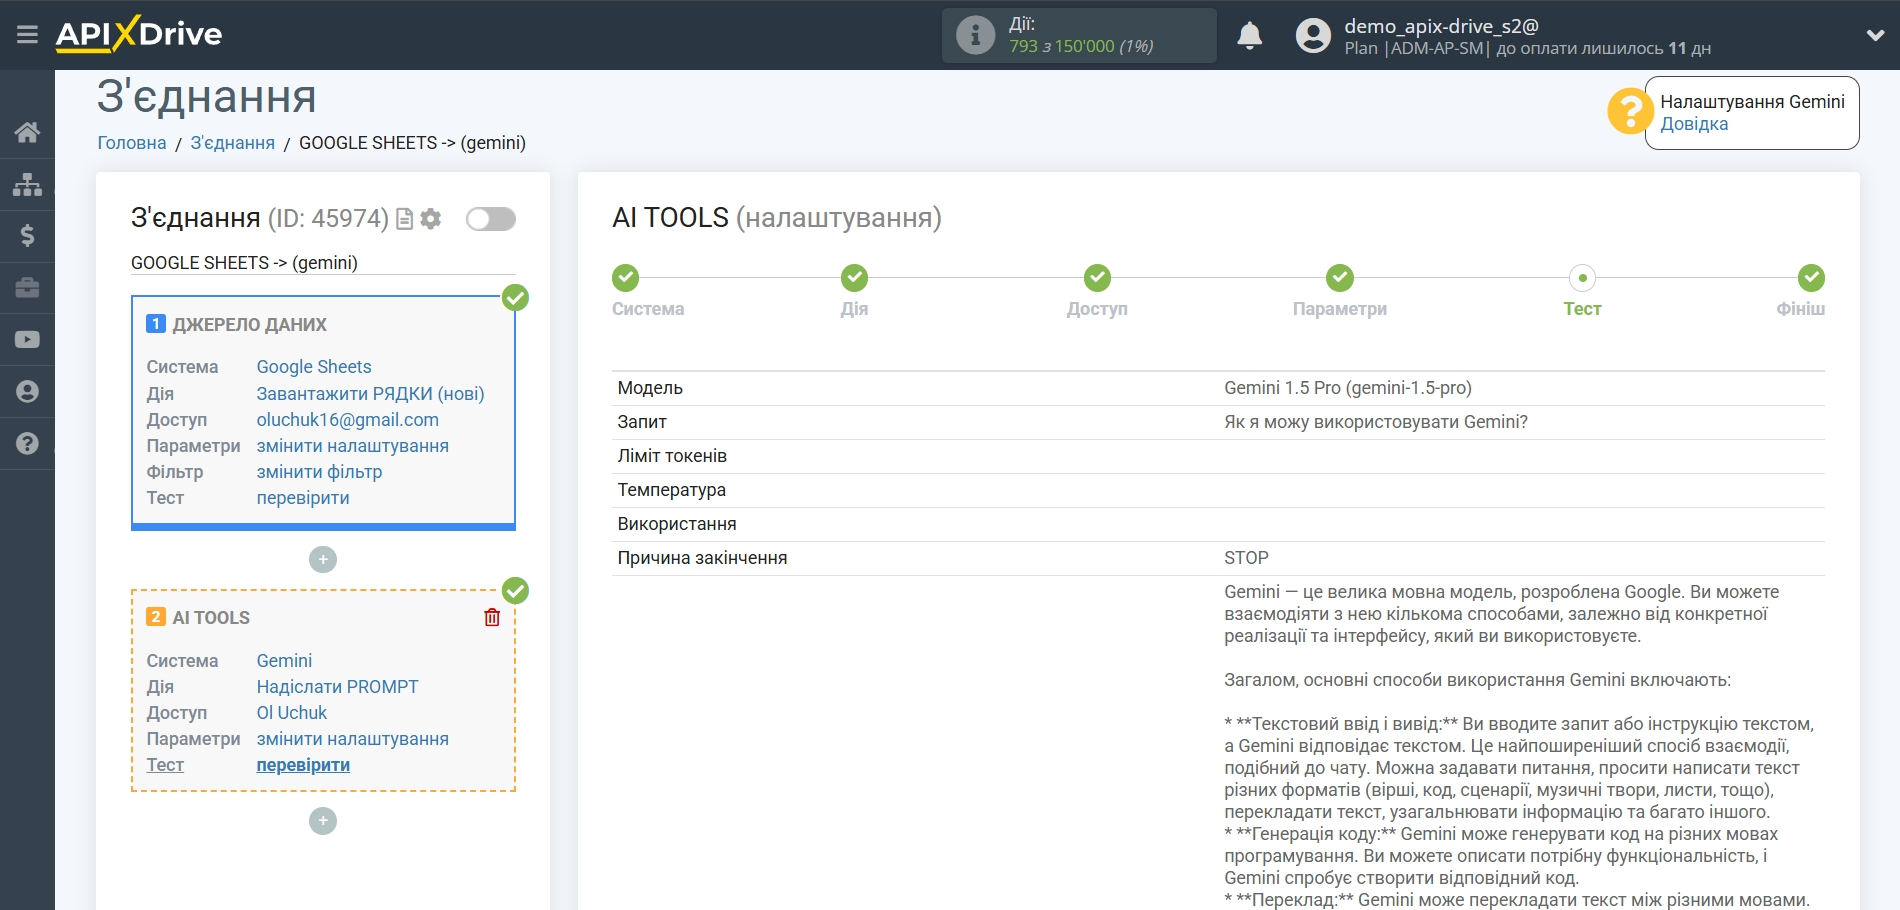Viewport: 1900px width, 910px height.
Task: Open profile via sidebar user icon
Action: [x=27, y=392]
